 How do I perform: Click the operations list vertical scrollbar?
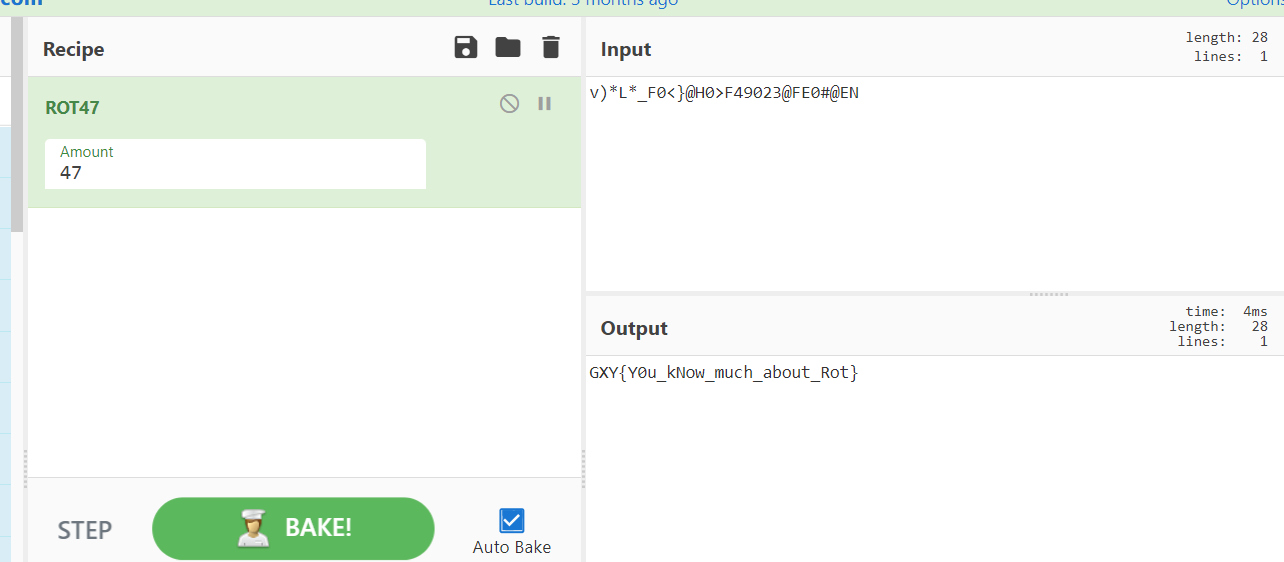click(17, 120)
